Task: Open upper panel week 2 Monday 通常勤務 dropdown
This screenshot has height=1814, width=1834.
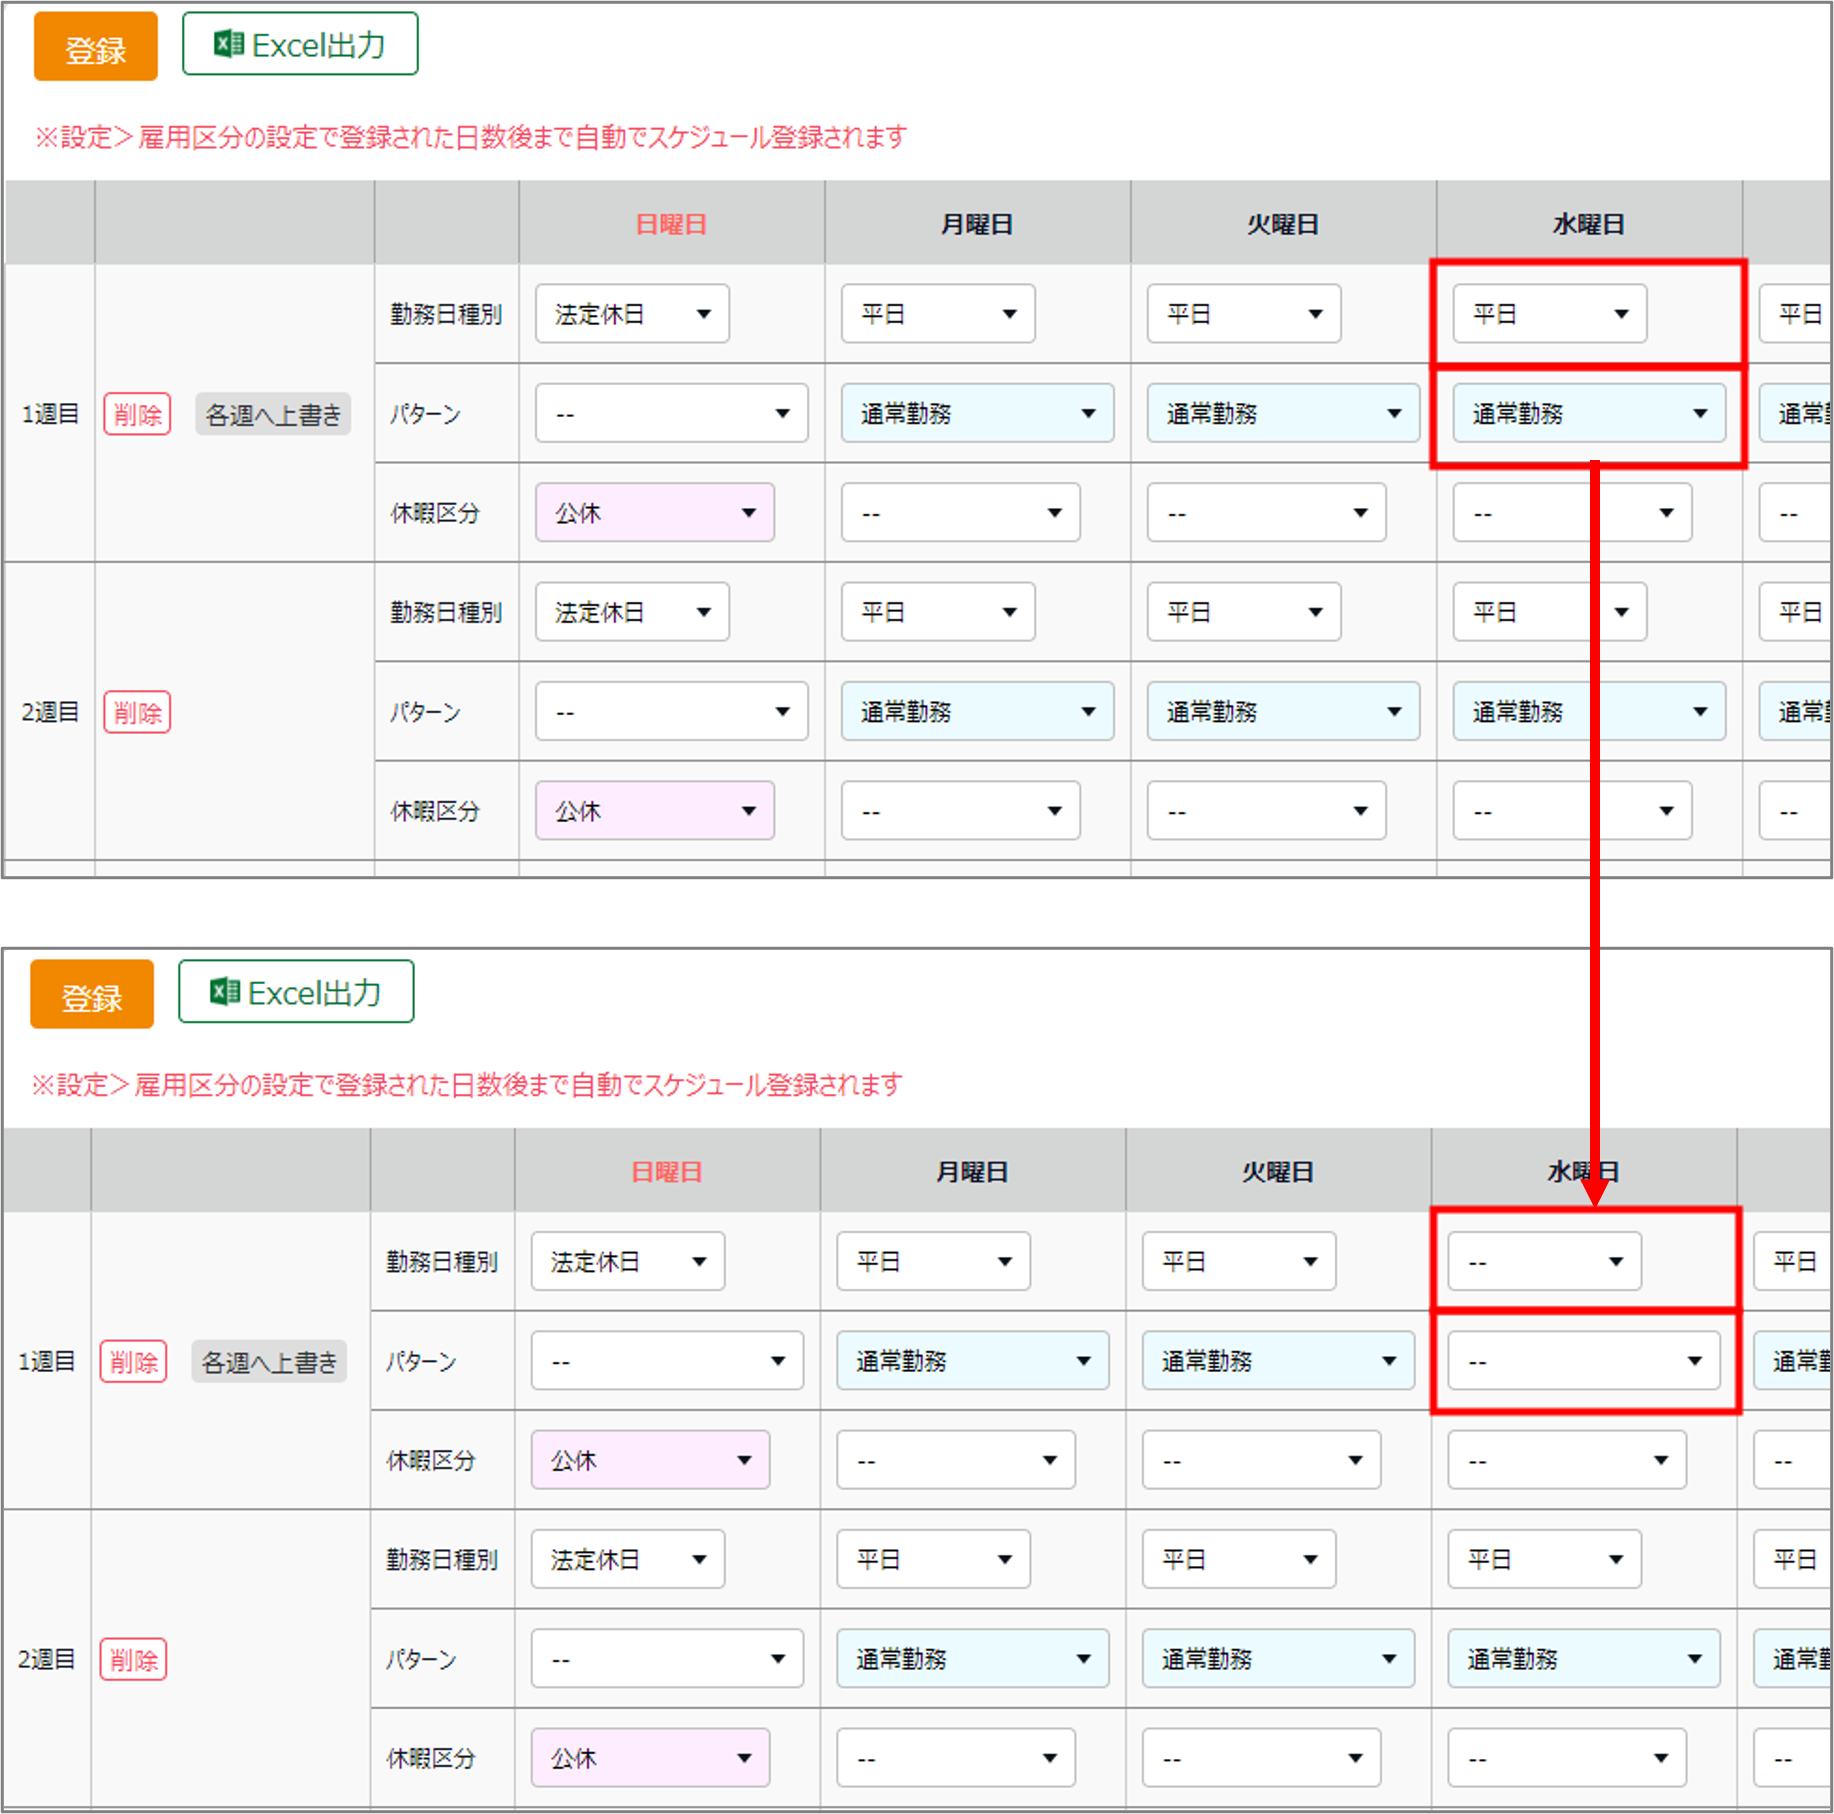Action: tap(976, 711)
